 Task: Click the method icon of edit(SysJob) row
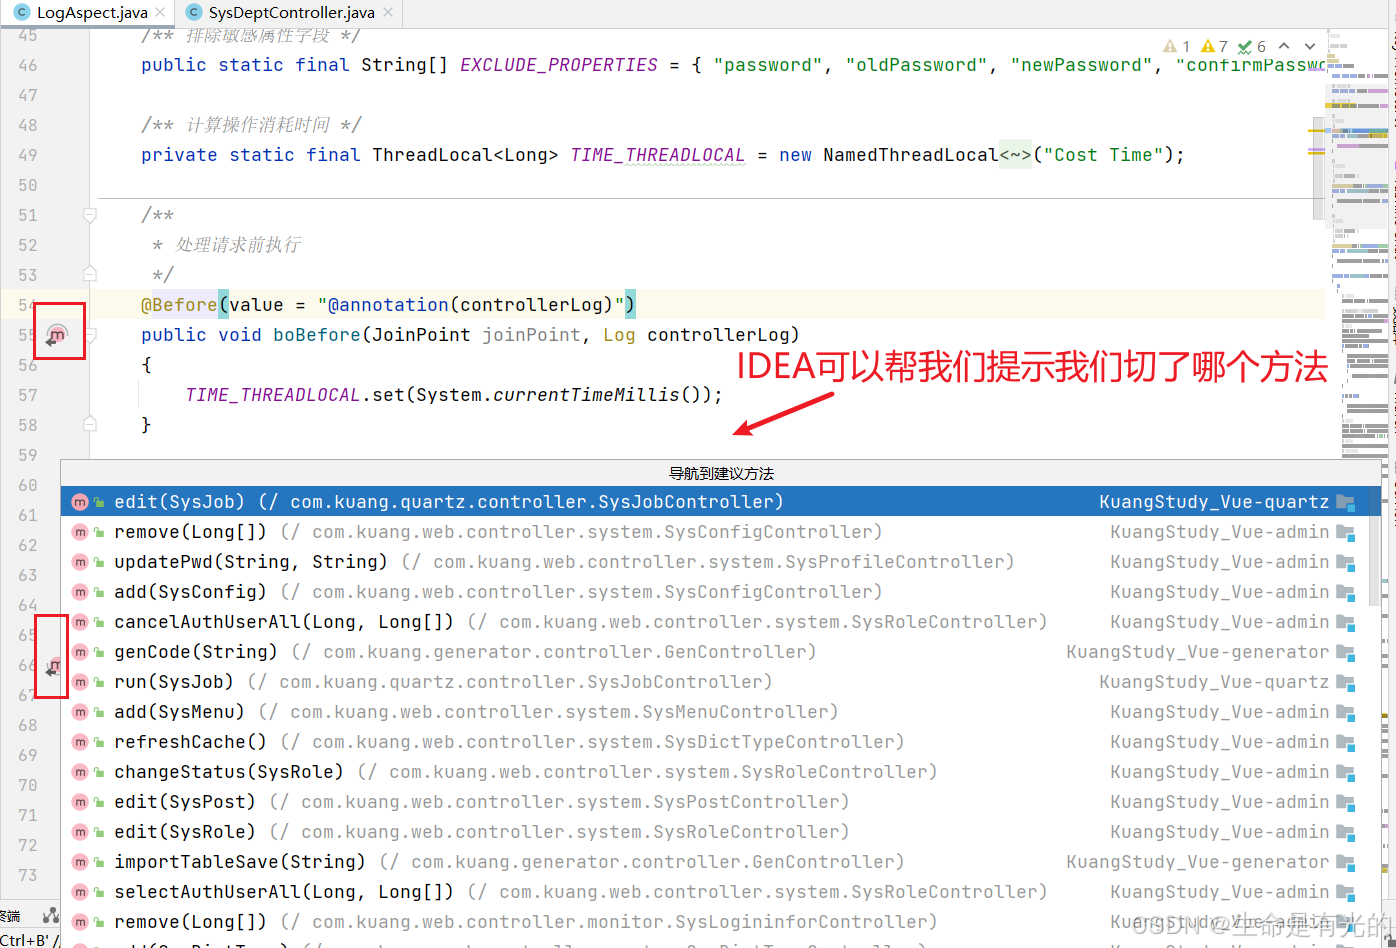[x=80, y=502]
